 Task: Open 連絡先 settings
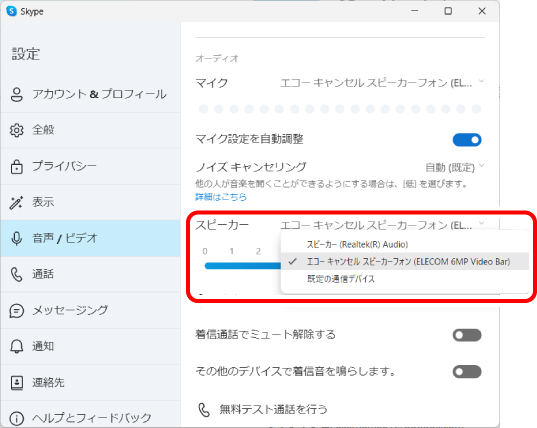[90, 382]
